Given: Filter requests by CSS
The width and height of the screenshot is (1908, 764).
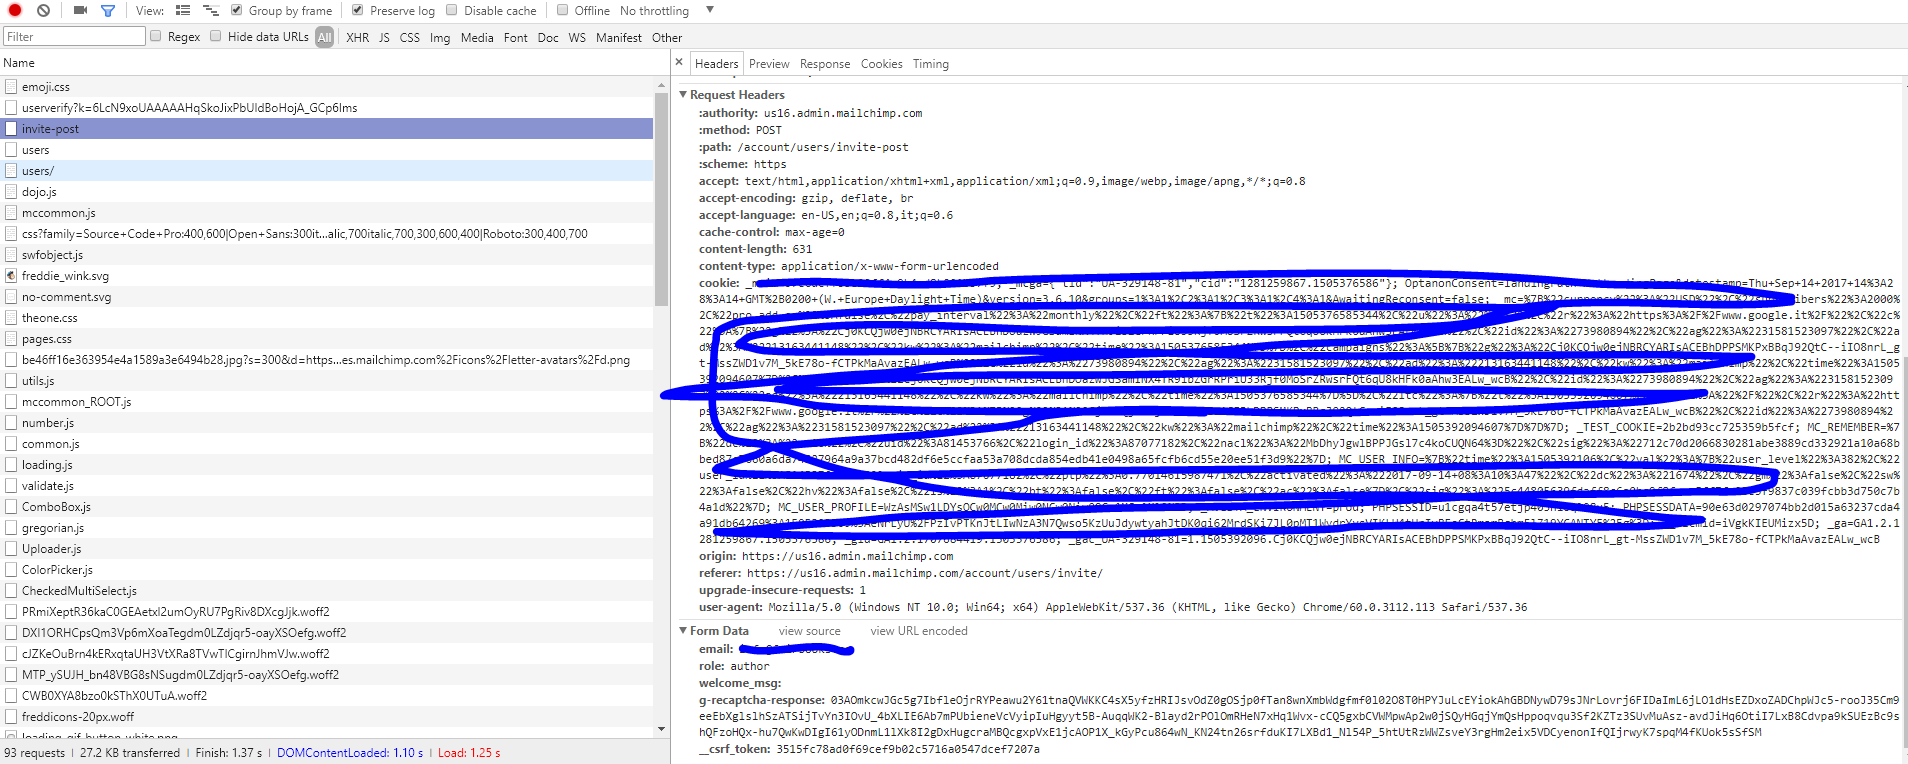Looking at the screenshot, I should [410, 37].
